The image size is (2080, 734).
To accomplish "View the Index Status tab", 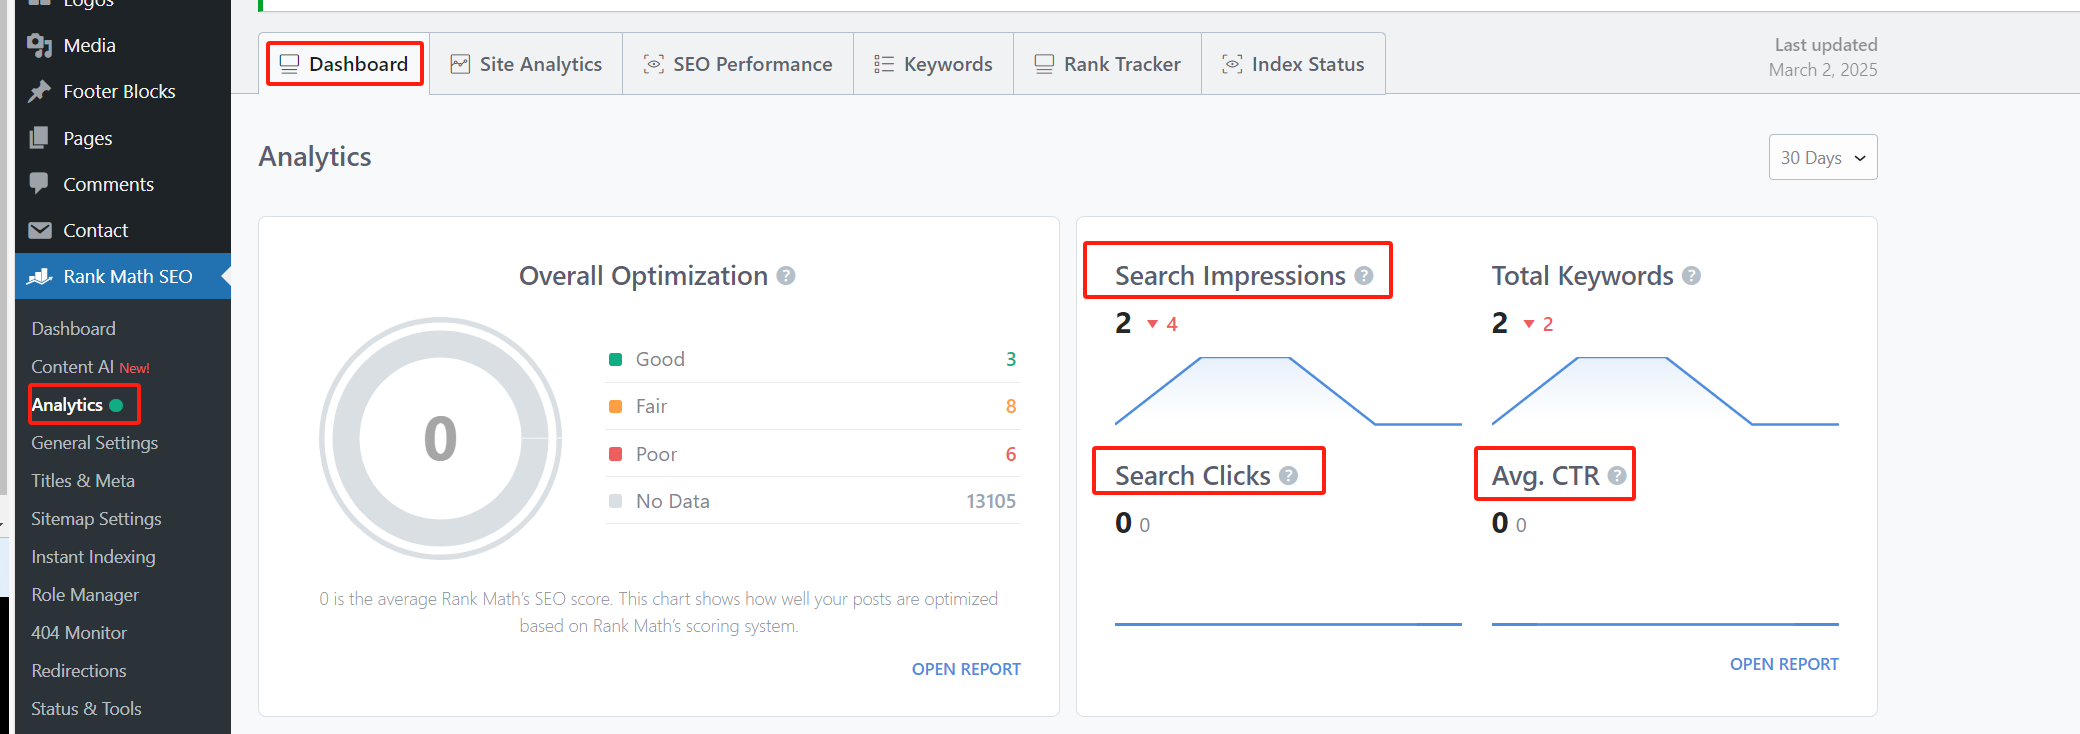I will point(1293,63).
